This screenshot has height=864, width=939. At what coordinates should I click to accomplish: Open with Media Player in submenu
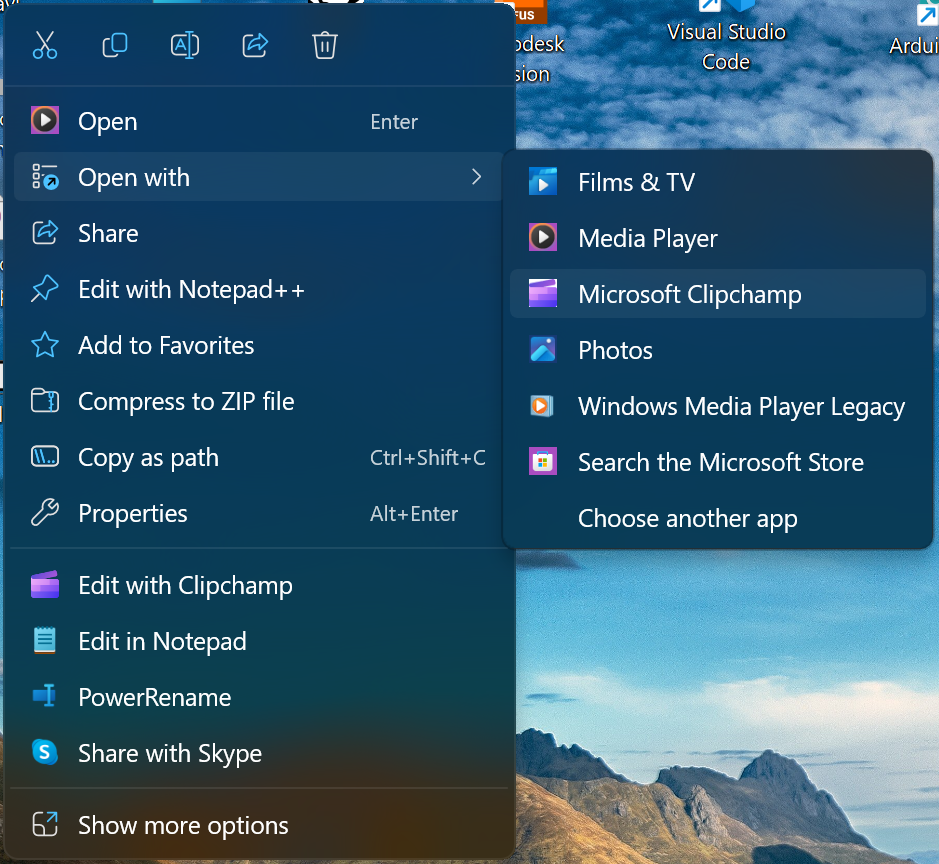tap(717, 238)
